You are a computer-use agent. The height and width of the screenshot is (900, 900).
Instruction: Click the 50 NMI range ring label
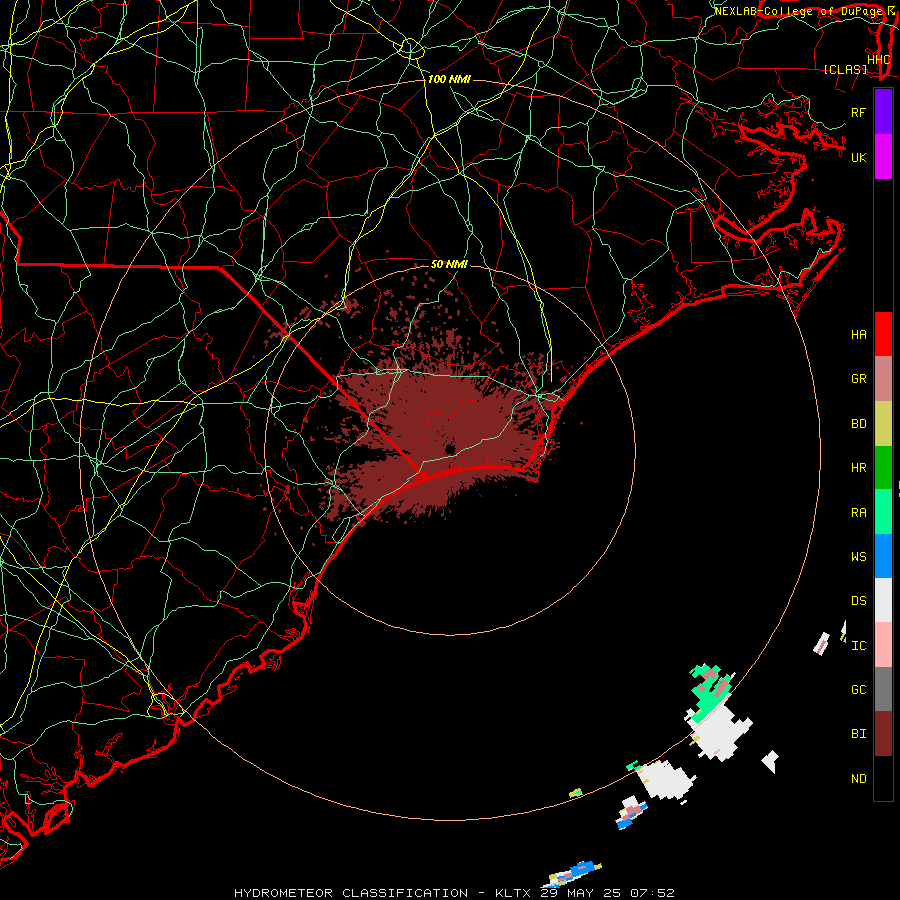click(449, 264)
